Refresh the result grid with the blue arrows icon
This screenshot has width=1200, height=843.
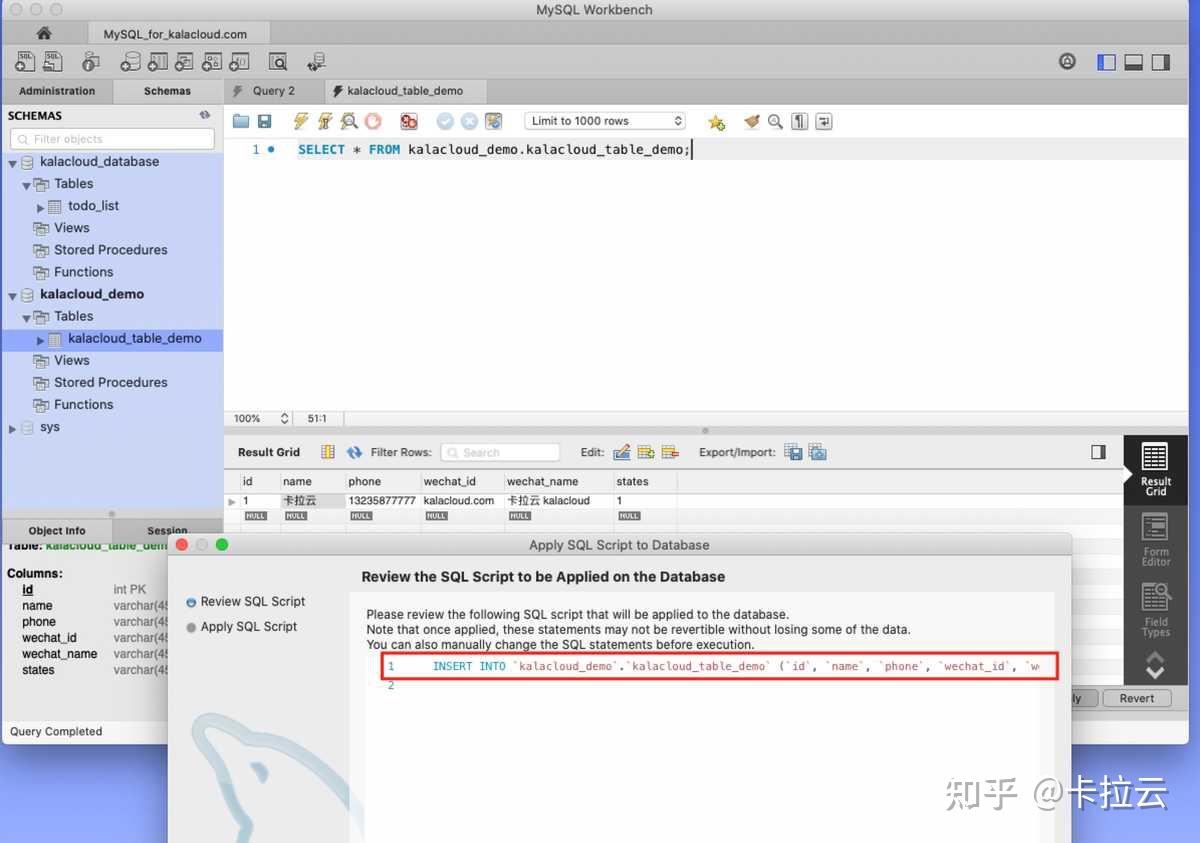(355, 452)
